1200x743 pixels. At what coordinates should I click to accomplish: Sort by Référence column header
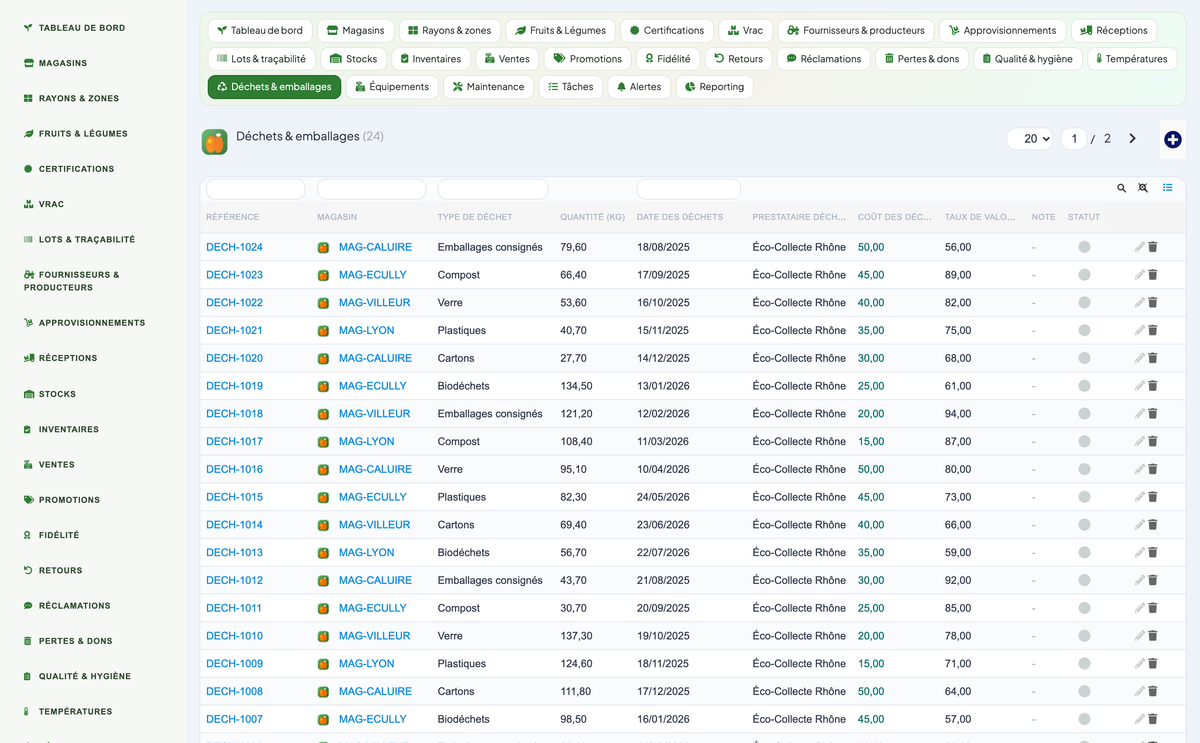pyautogui.click(x=232, y=217)
